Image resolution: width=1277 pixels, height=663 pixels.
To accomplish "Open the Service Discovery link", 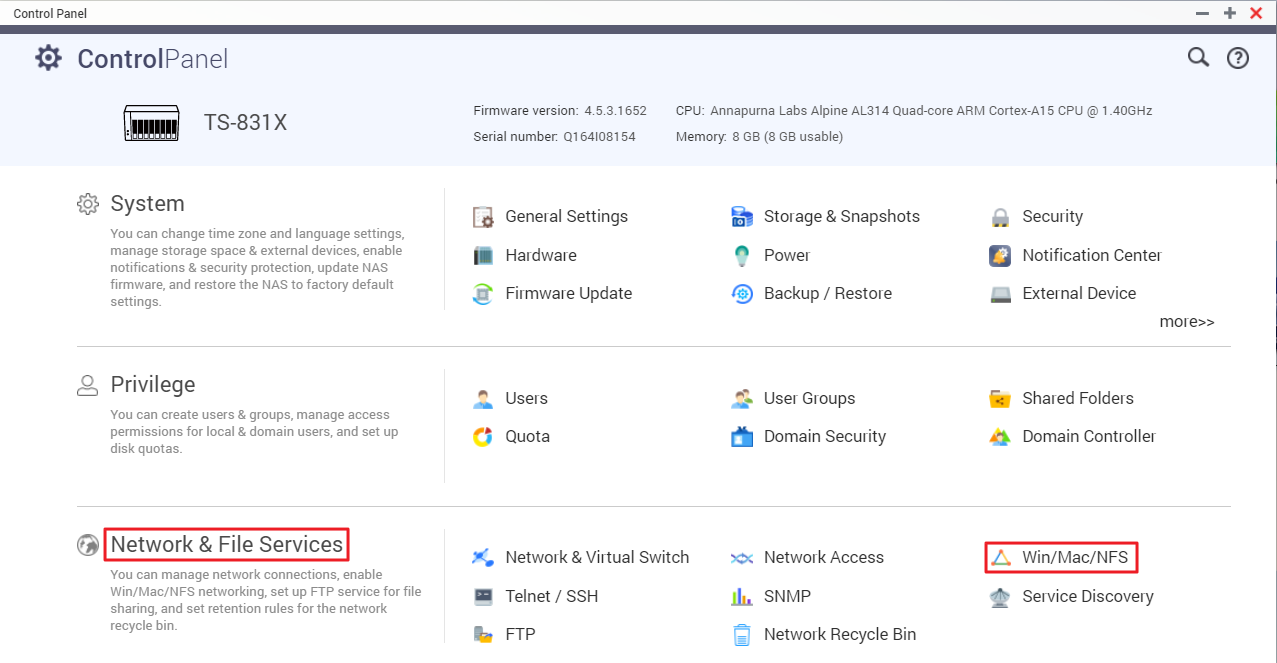I will coord(1088,597).
